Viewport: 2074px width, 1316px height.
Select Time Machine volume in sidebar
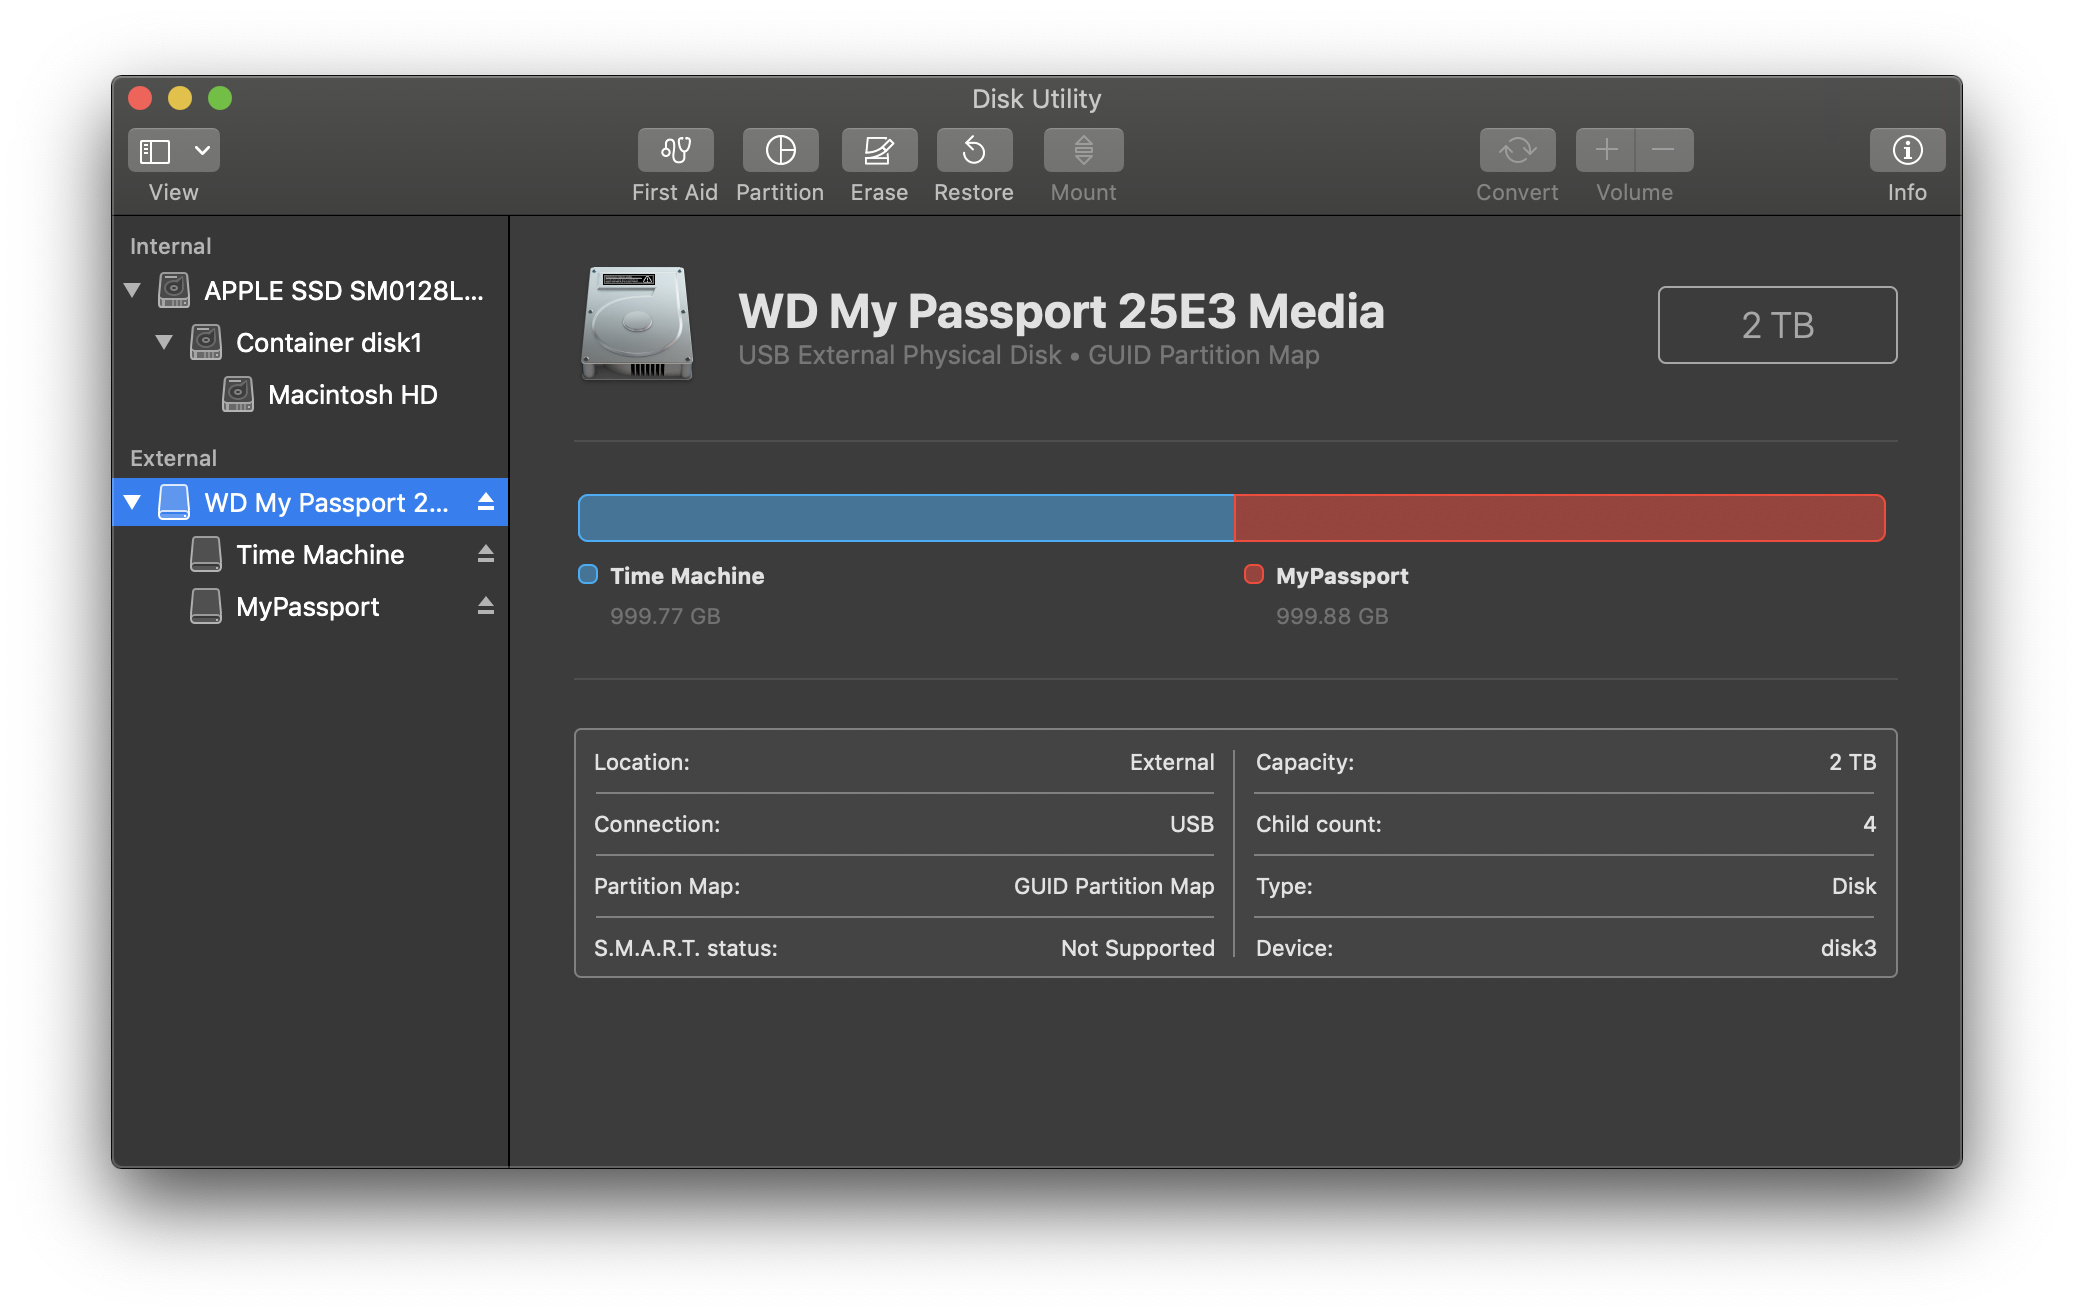point(310,554)
